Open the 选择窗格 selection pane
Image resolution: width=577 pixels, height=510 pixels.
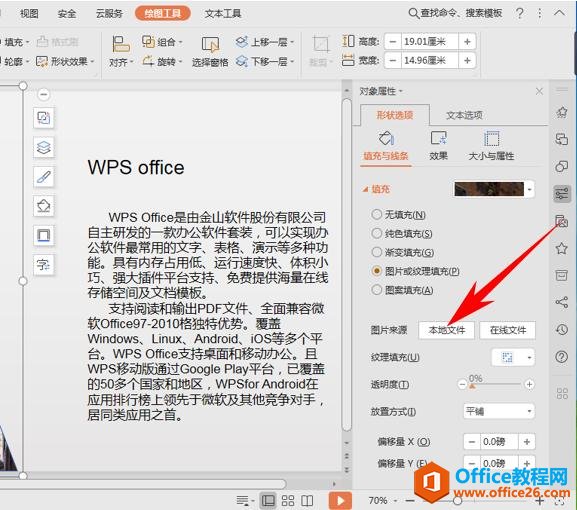click(x=210, y=52)
